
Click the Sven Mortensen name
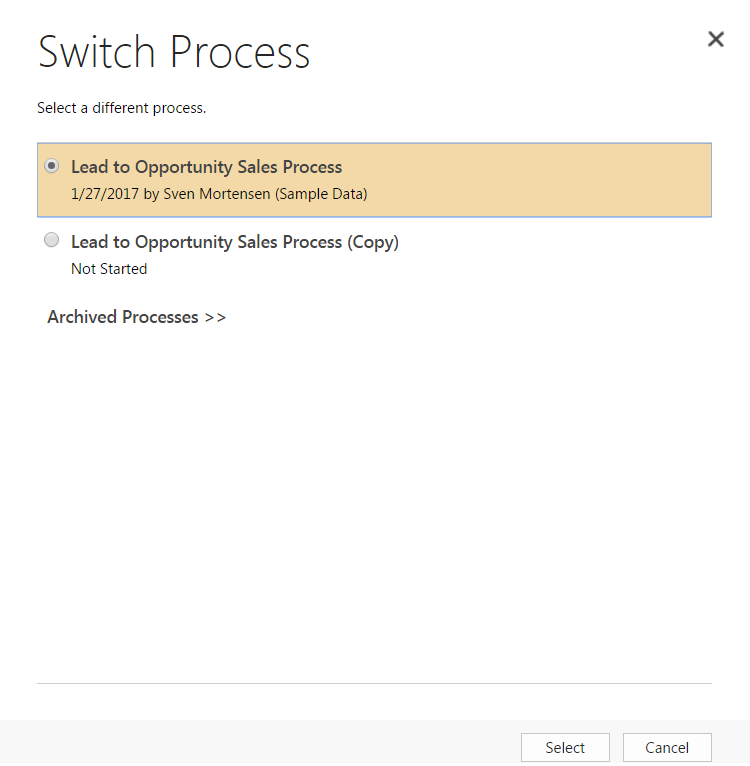tap(217, 194)
